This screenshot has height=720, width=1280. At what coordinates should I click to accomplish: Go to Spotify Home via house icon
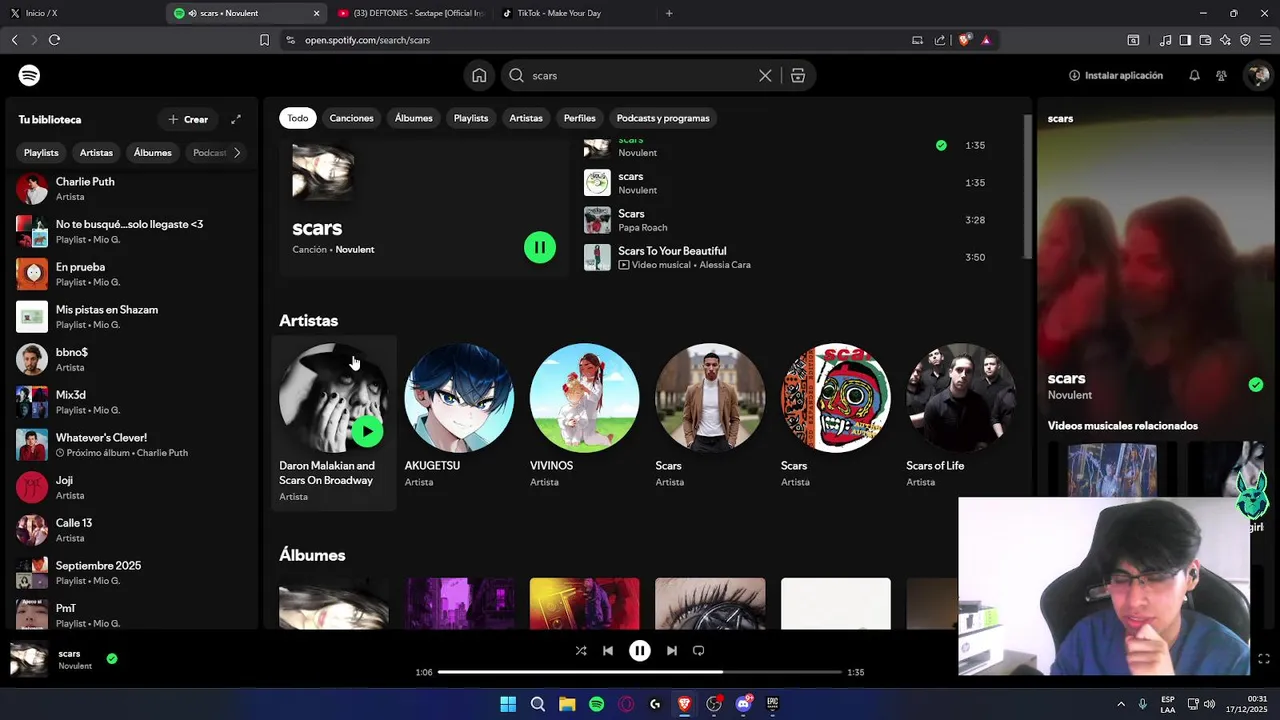[479, 75]
